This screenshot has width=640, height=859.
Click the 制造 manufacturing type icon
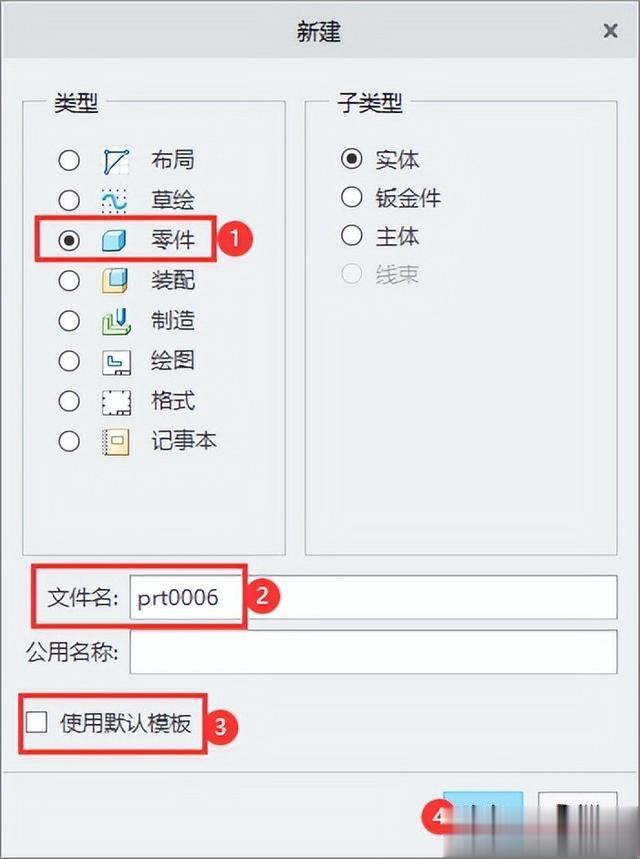[x=116, y=321]
